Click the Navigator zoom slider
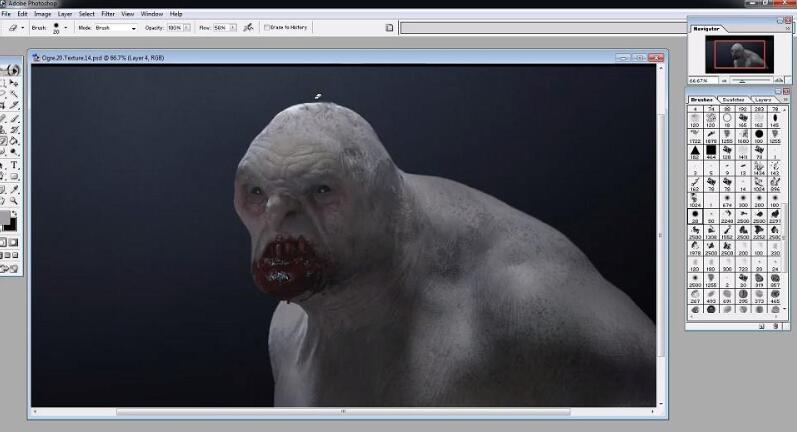The height and width of the screenshot is (432, 797). (750, 81)
